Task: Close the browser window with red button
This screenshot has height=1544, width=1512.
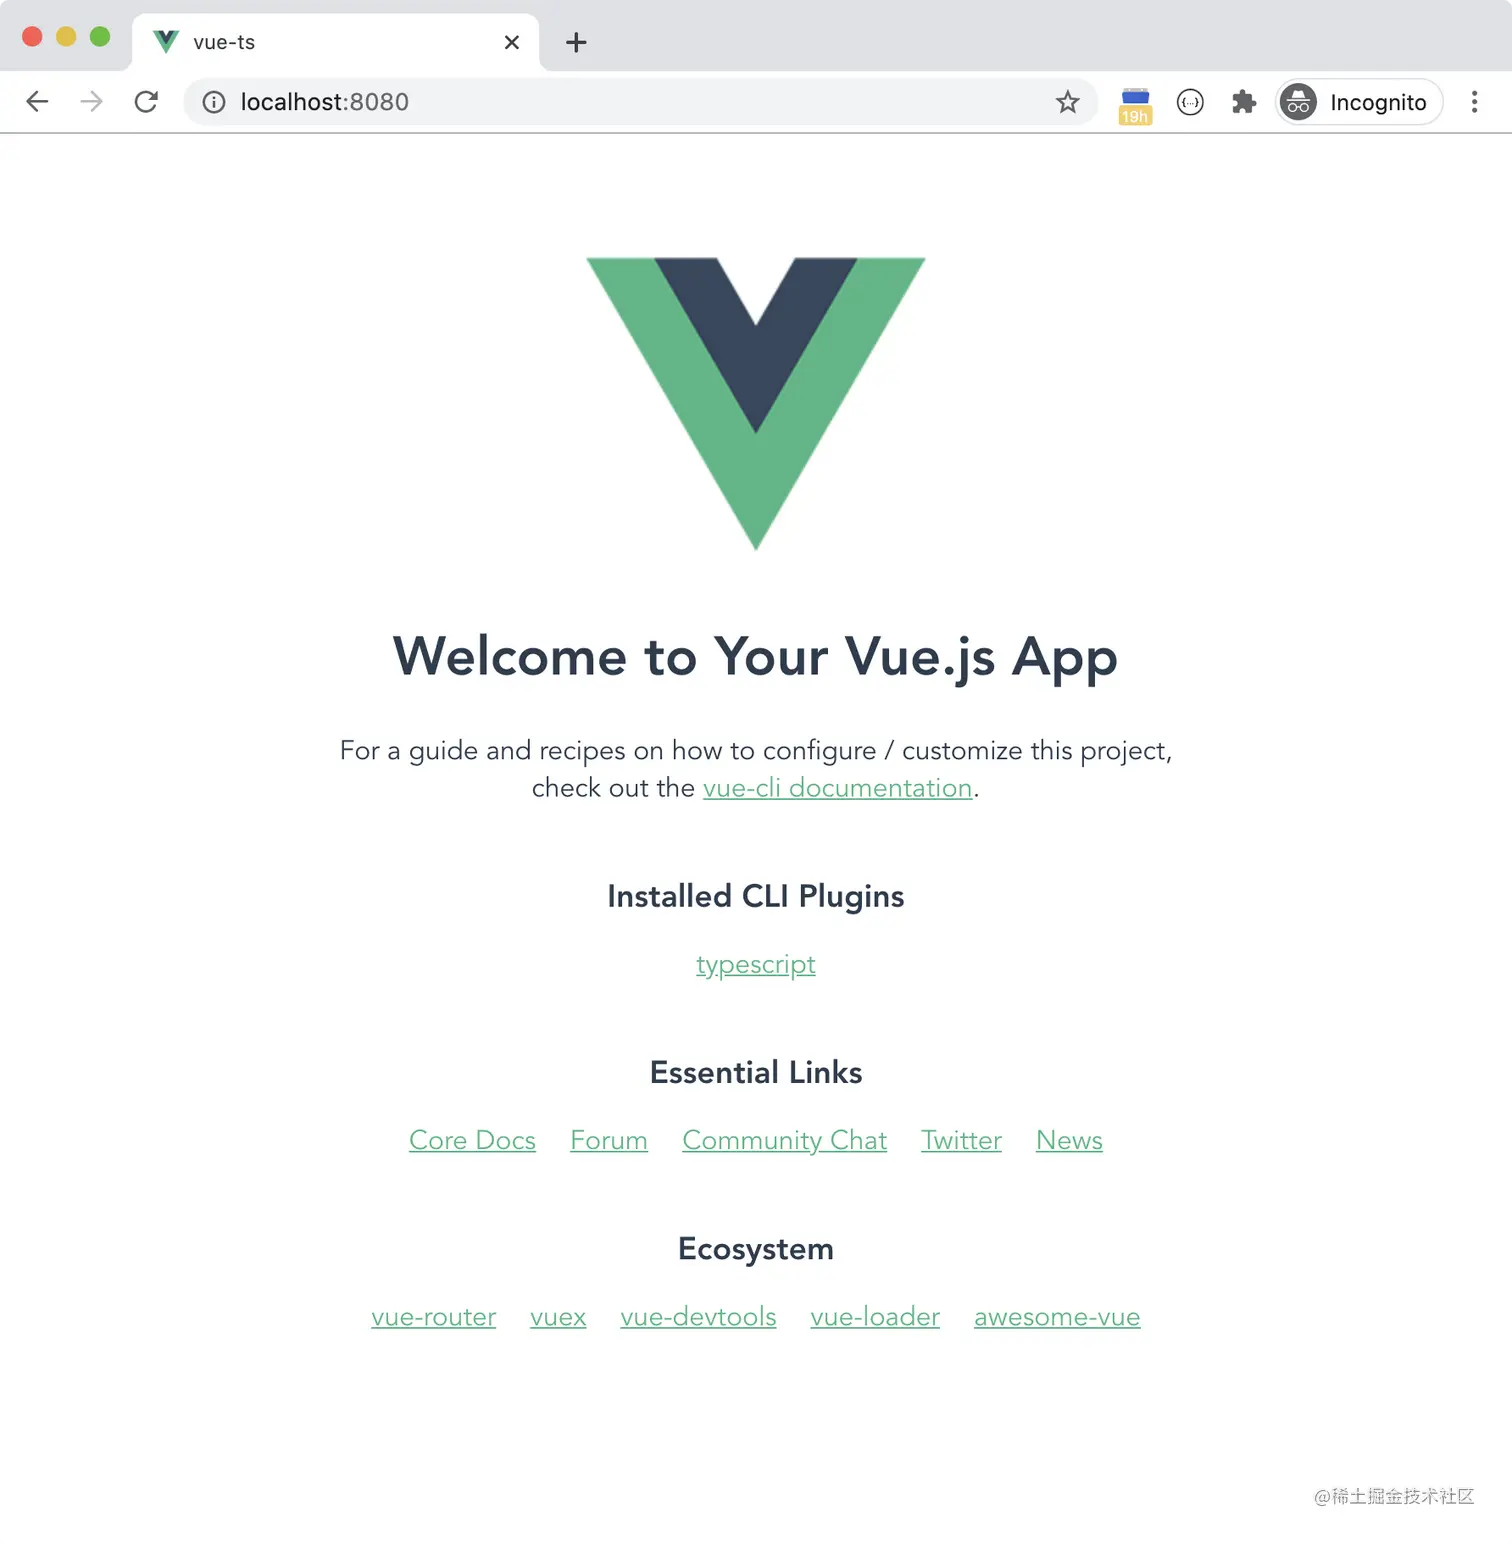Action: point(32,37)
